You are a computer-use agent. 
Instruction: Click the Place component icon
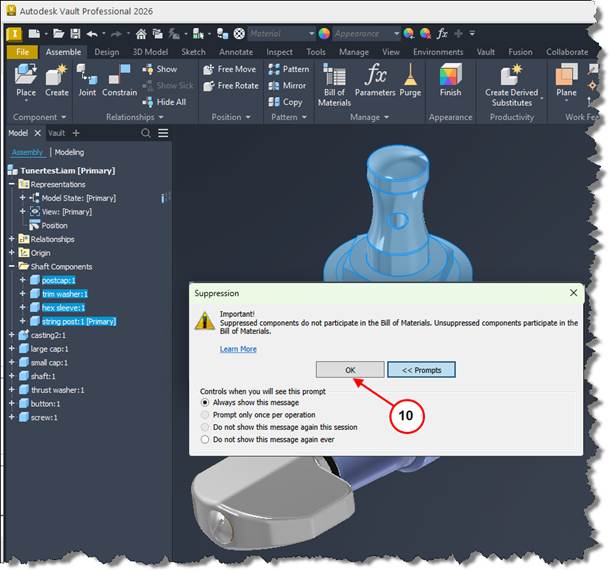pyautogui.click(x=26, y=80)
